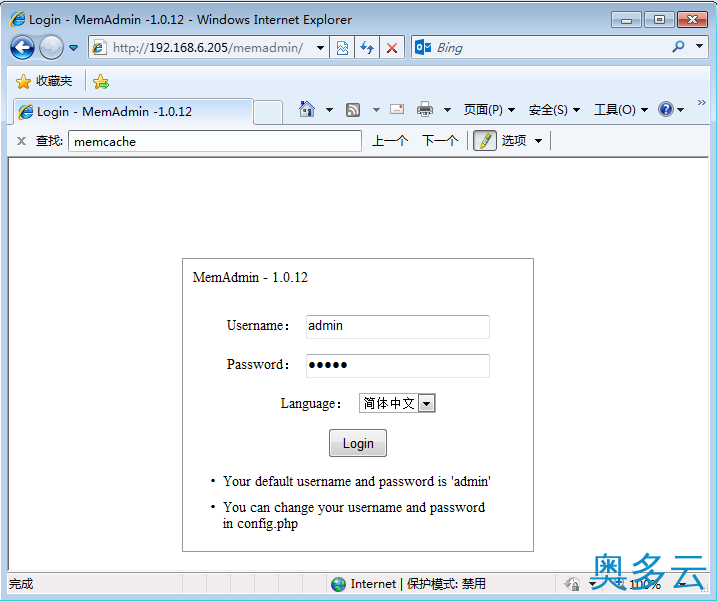The height and width of the screenshot is (601, 717).
Task: Expand the address bar history dropdown
Action: (321, 48)
